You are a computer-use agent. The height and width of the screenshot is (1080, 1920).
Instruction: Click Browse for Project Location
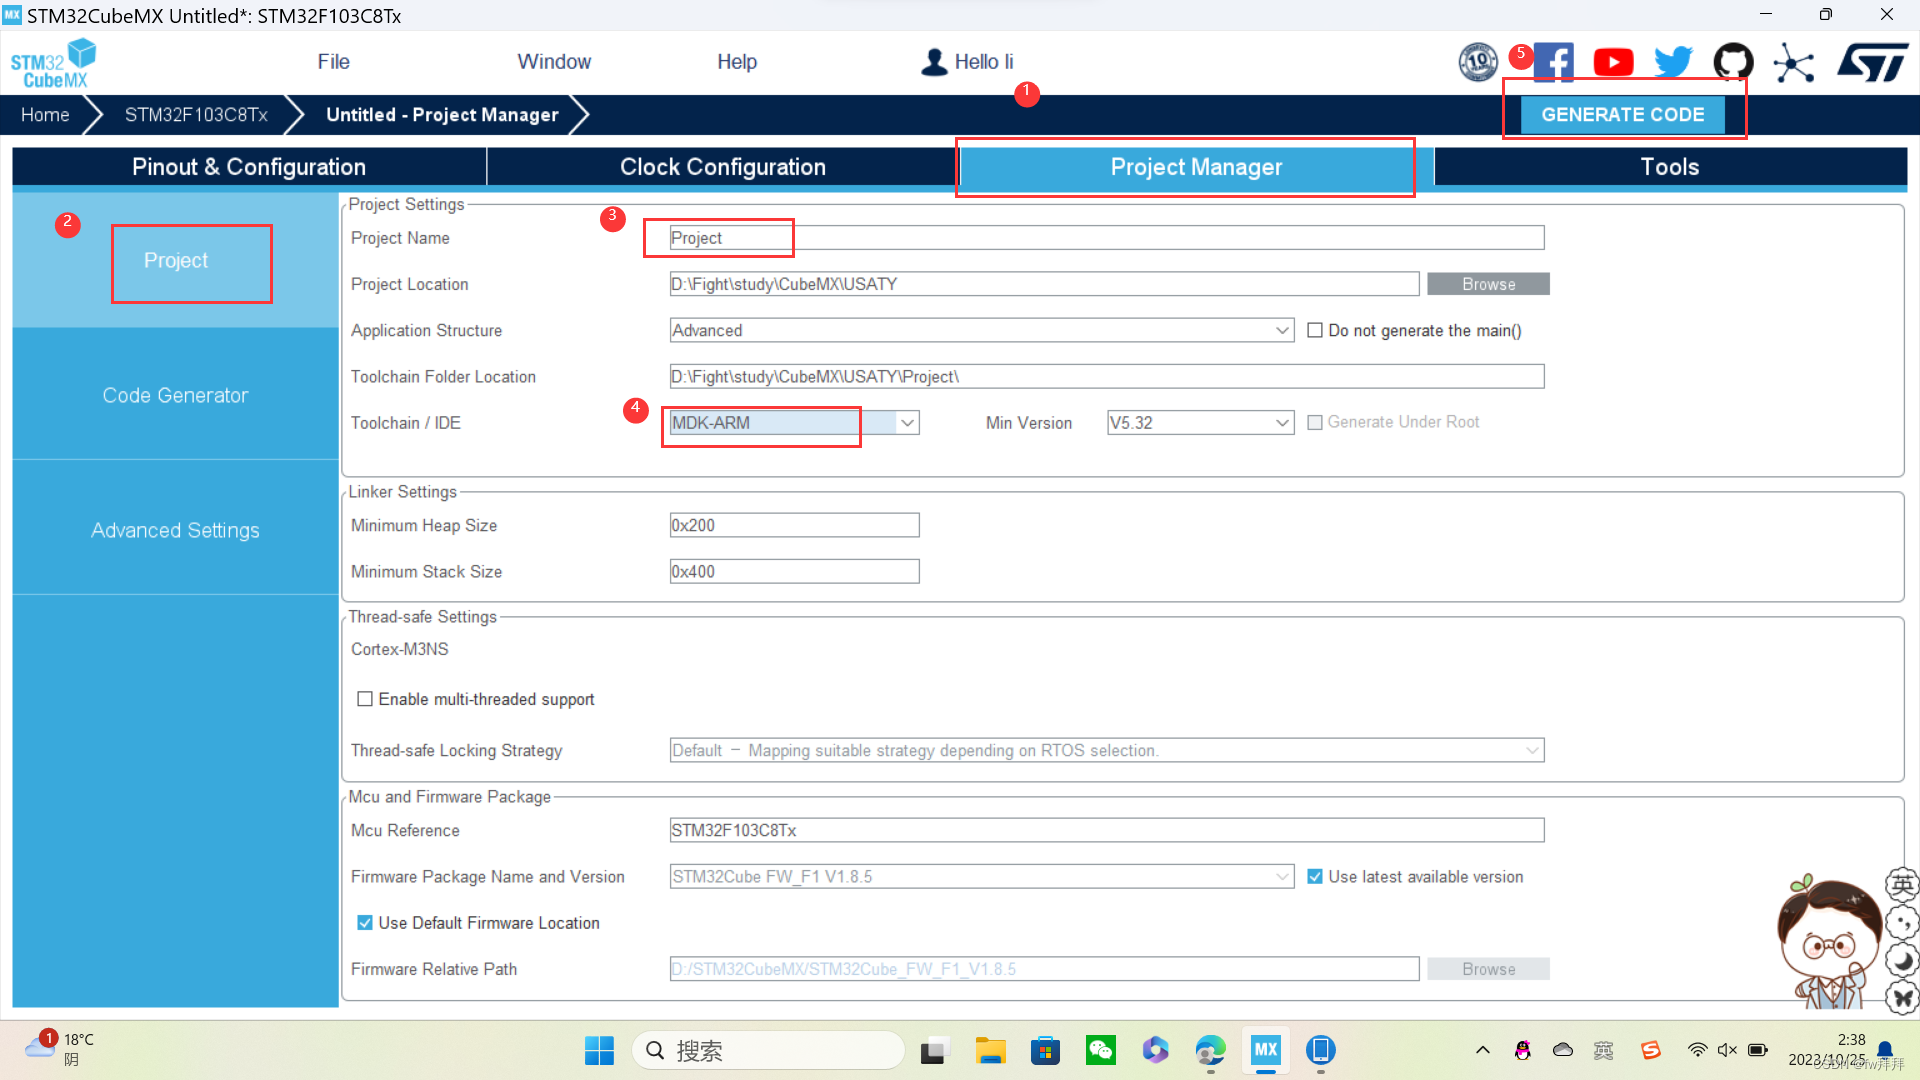point(1487,284)
